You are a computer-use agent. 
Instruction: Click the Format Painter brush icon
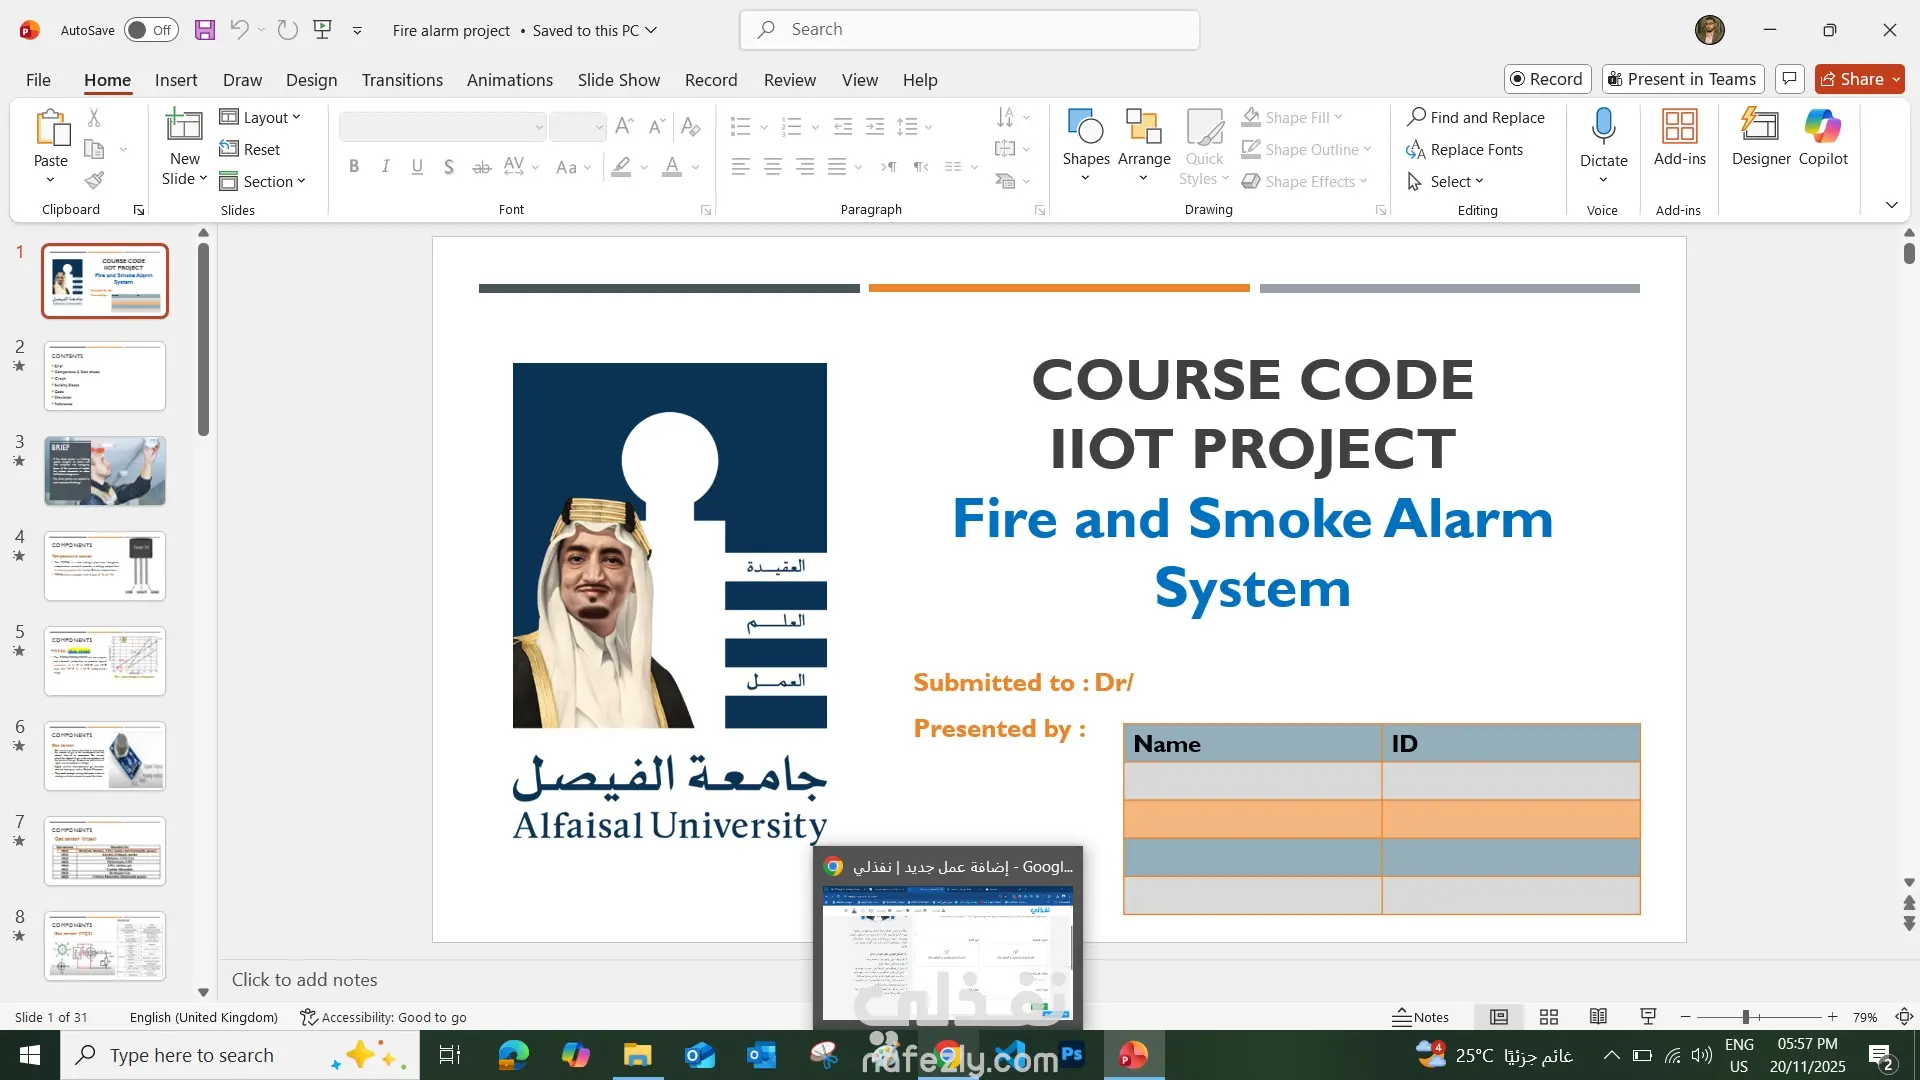(x=94, y=181)
